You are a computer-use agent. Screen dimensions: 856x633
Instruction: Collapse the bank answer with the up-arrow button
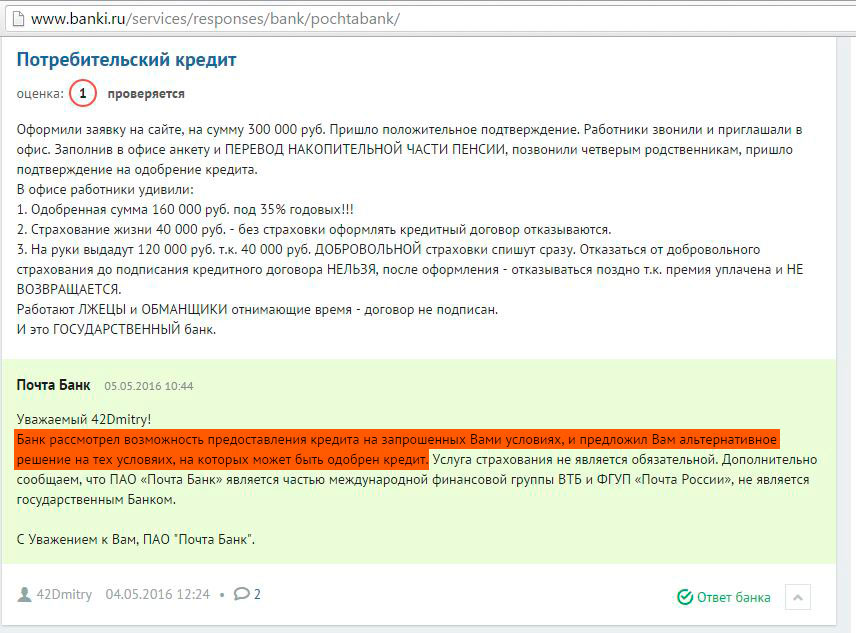[798, 597]
